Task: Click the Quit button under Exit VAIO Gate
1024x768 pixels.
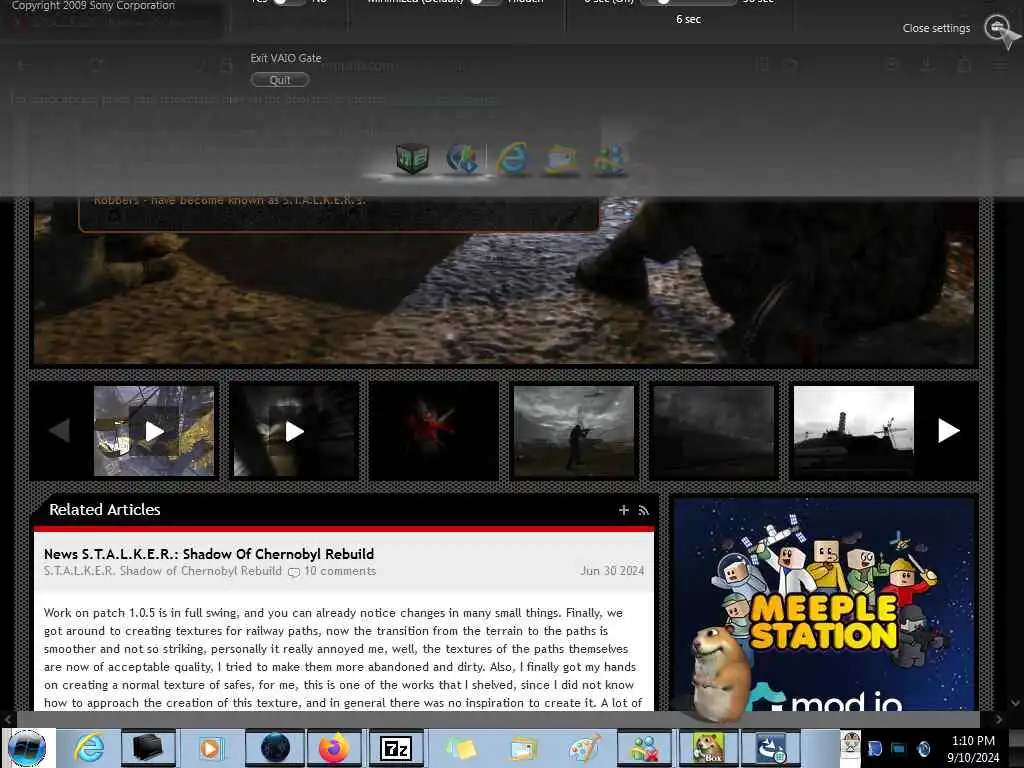Action: point(280,80)
